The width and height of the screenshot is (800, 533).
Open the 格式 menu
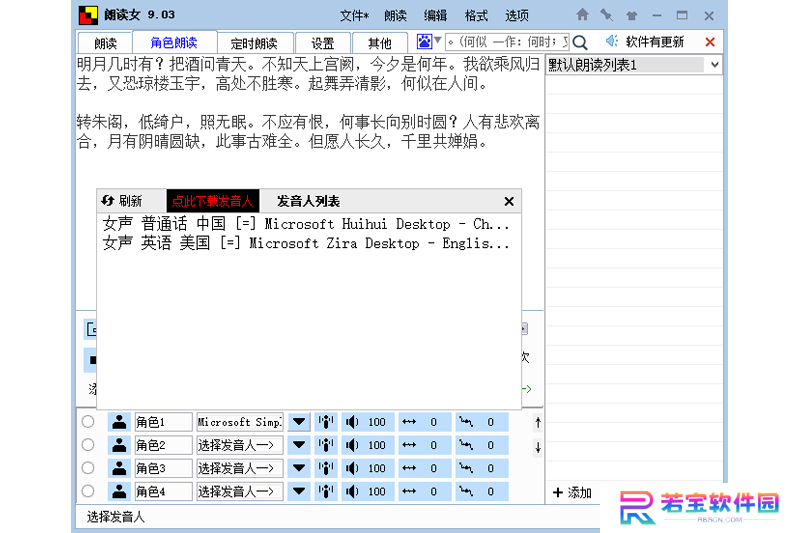[x=476, y=16]
